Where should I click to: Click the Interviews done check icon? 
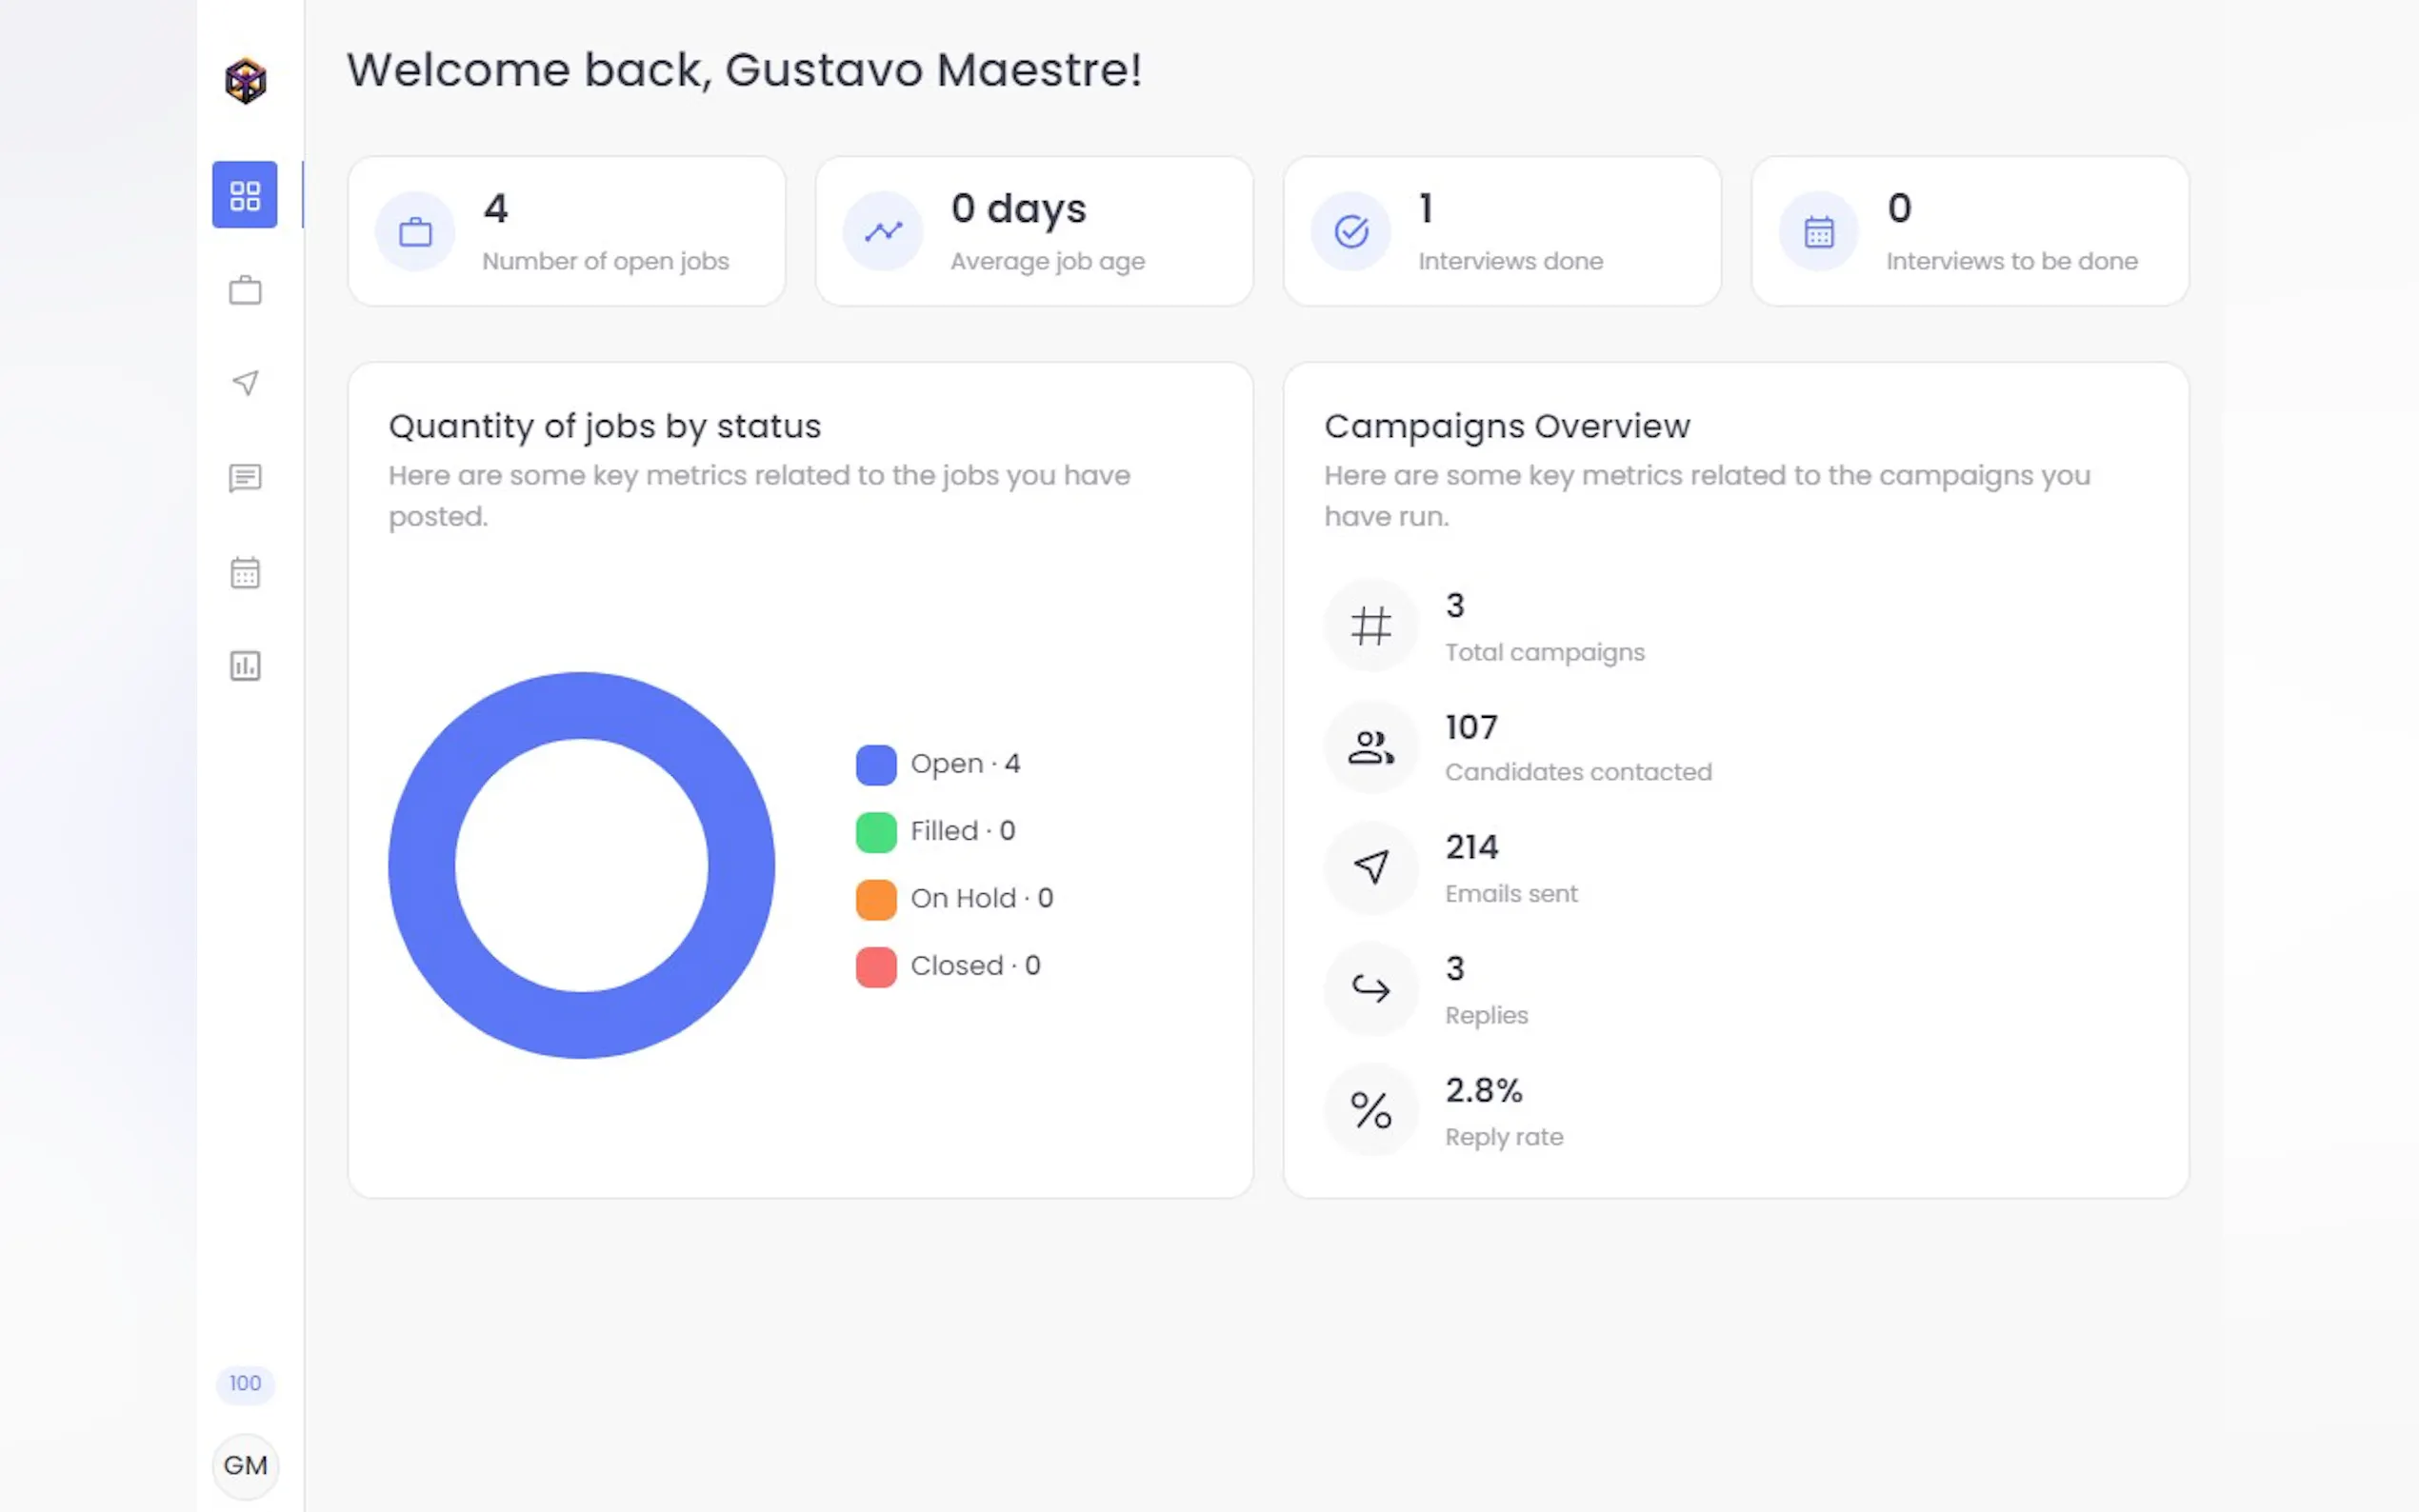[x=1351, y=232]
